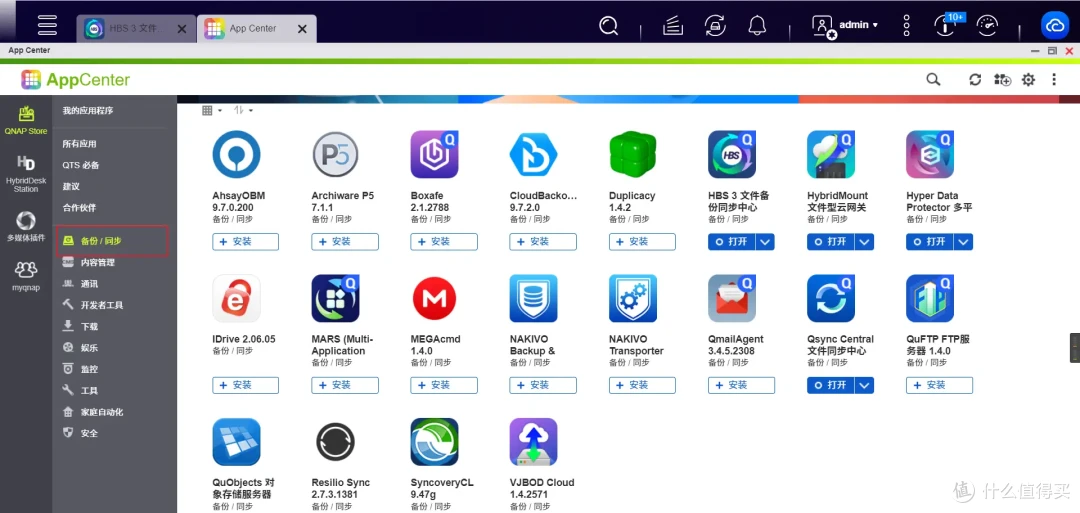Screen dimensions: 1080x513
Task: Select QNAP Store in the left sidebar
Action: pyautogui.click(x=26, y=119)
